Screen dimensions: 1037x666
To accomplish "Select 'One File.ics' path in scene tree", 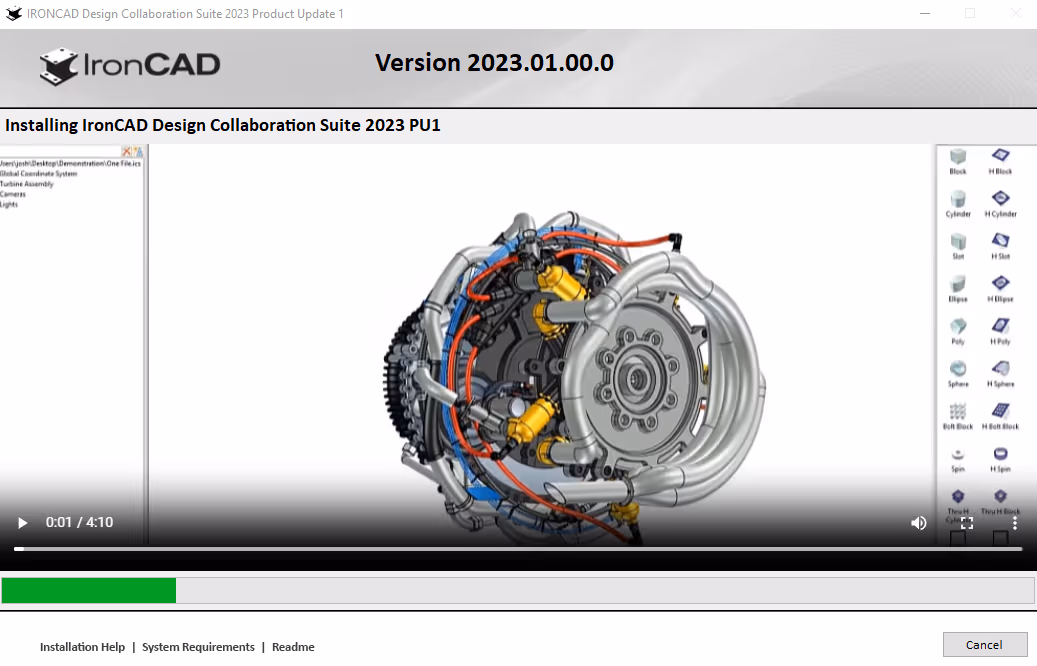I will pyautogui.click(x=70, y=163).
